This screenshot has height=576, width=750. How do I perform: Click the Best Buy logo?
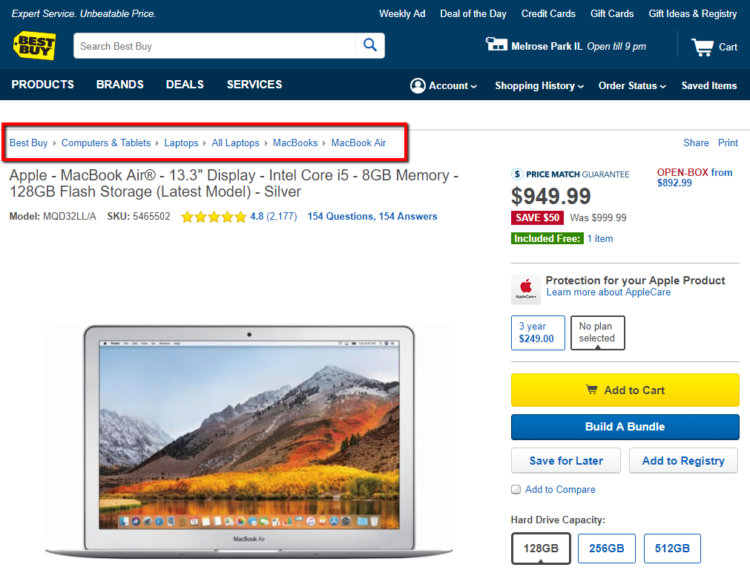click(34, 46)
